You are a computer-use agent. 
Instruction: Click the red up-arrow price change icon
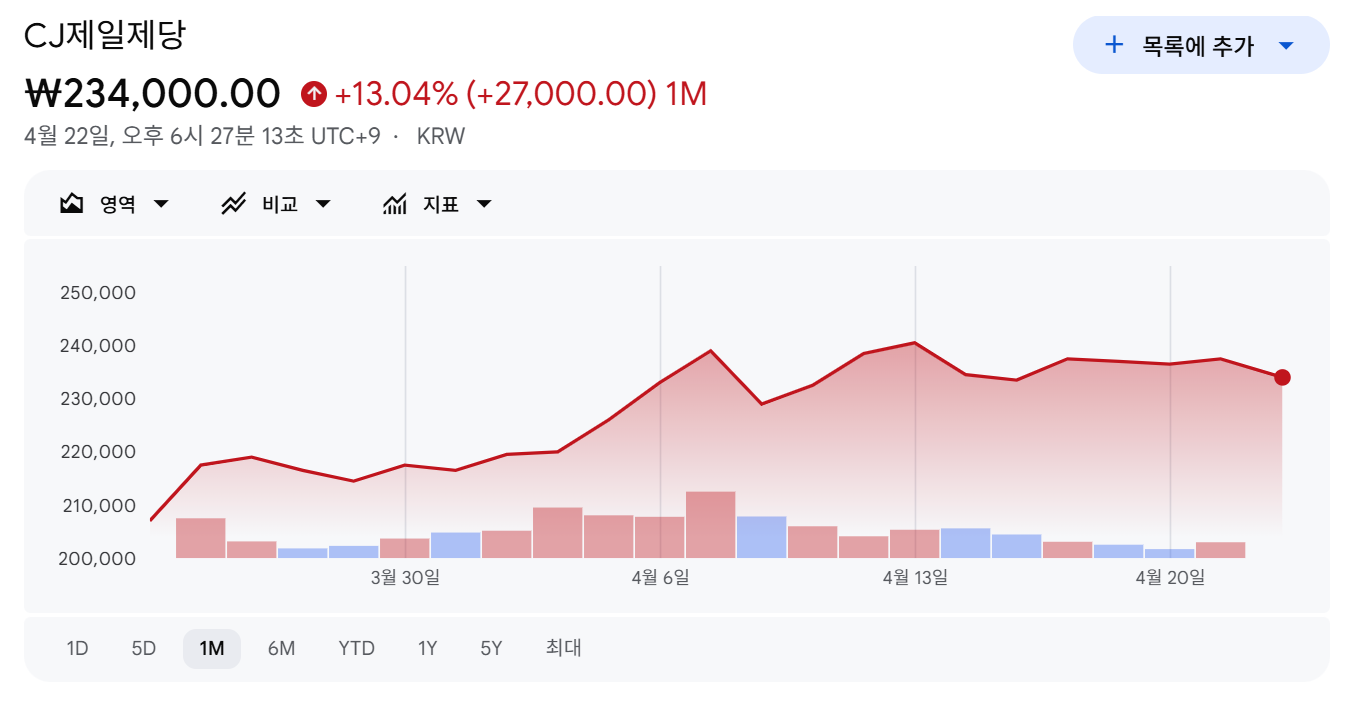(x=314, y=94)
